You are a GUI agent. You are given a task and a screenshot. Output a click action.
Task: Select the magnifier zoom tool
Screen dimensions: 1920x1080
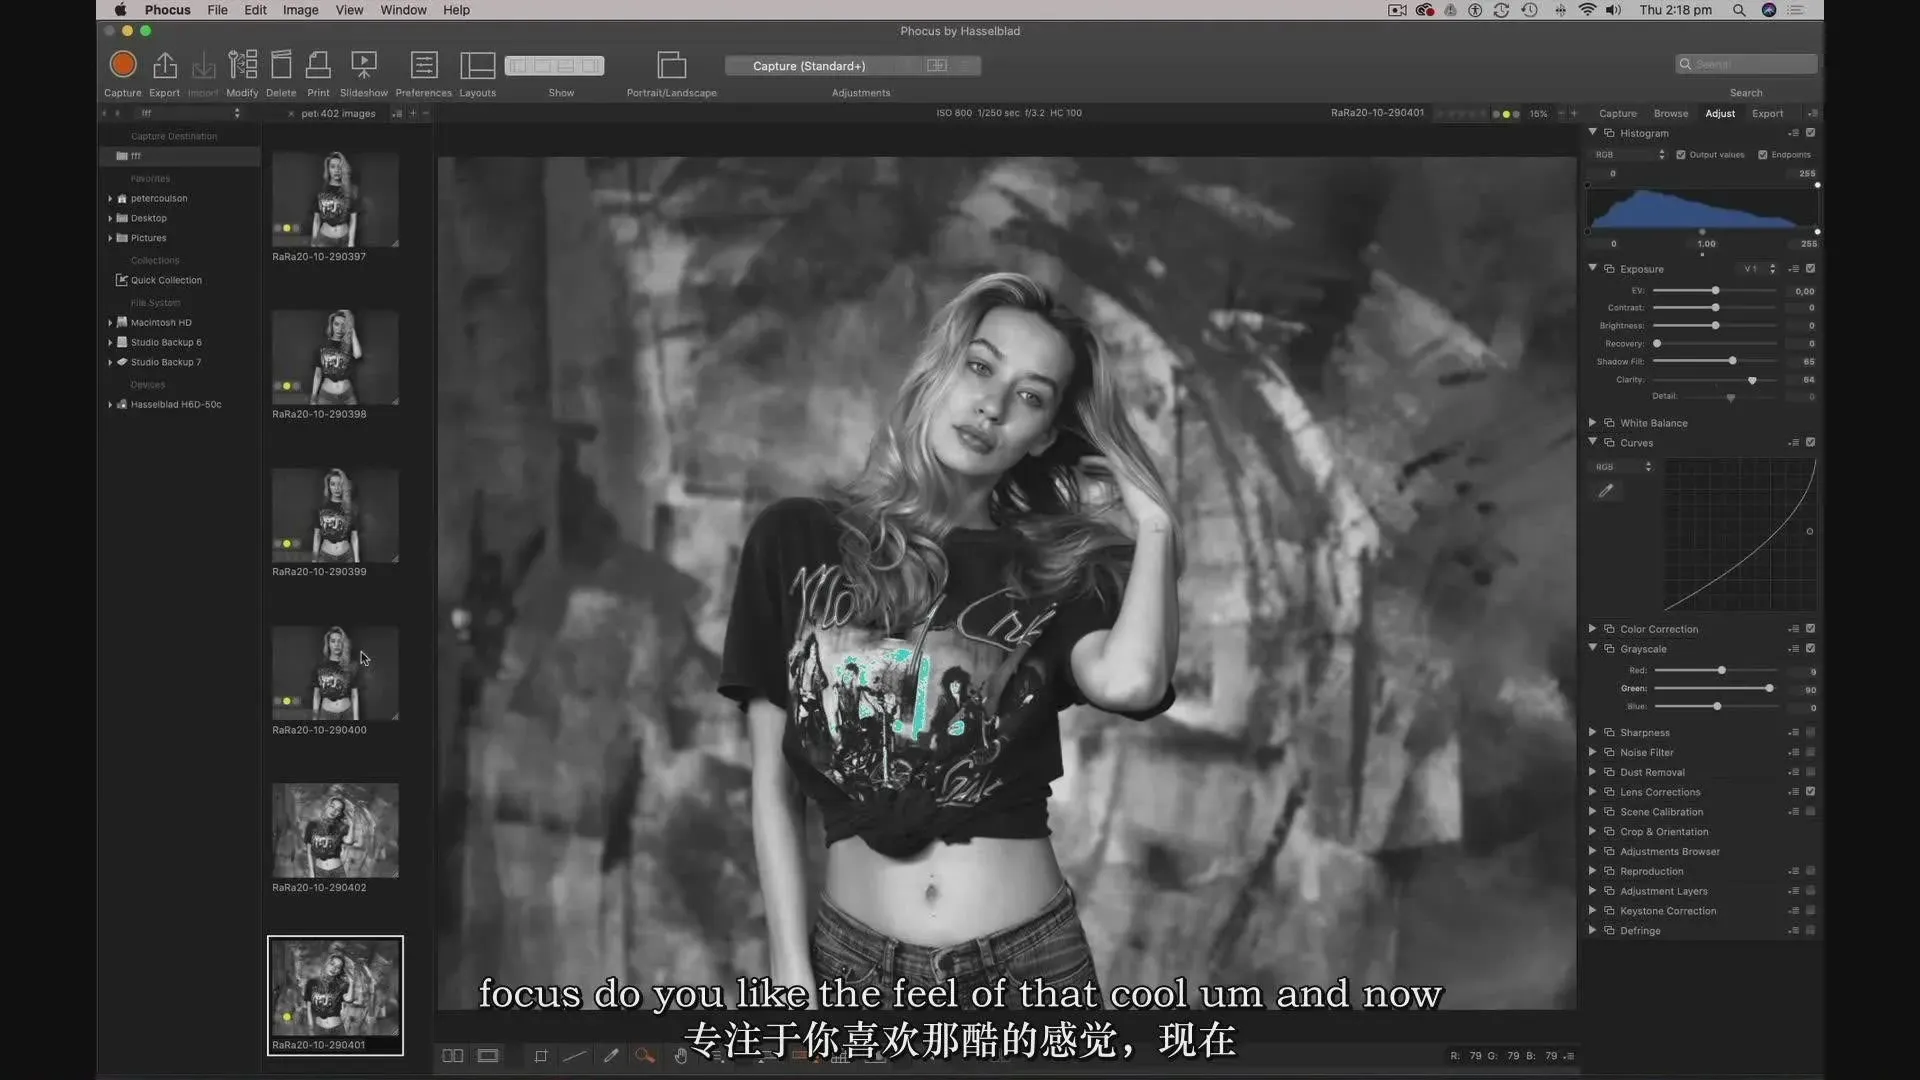click(x=645, y=1056)
